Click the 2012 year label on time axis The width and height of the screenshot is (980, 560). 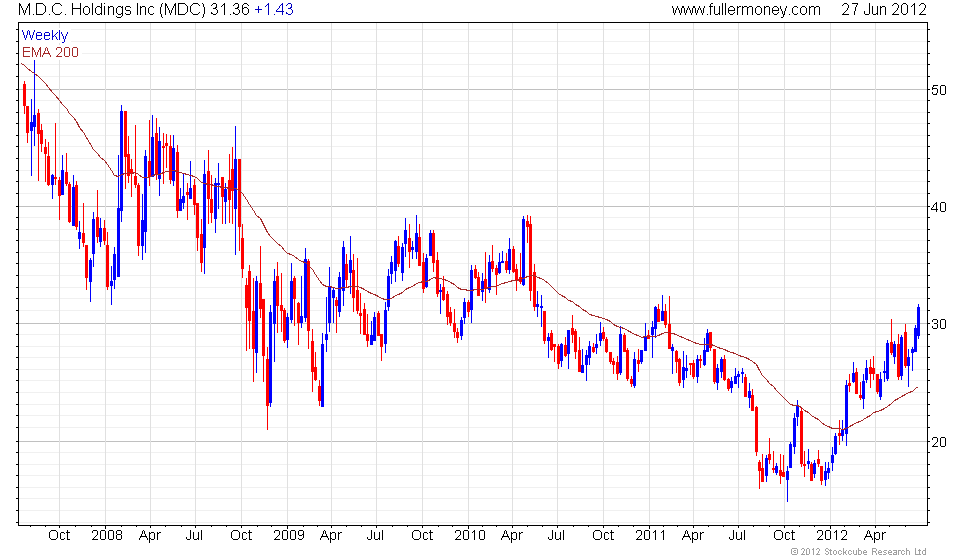click(832, 536)
